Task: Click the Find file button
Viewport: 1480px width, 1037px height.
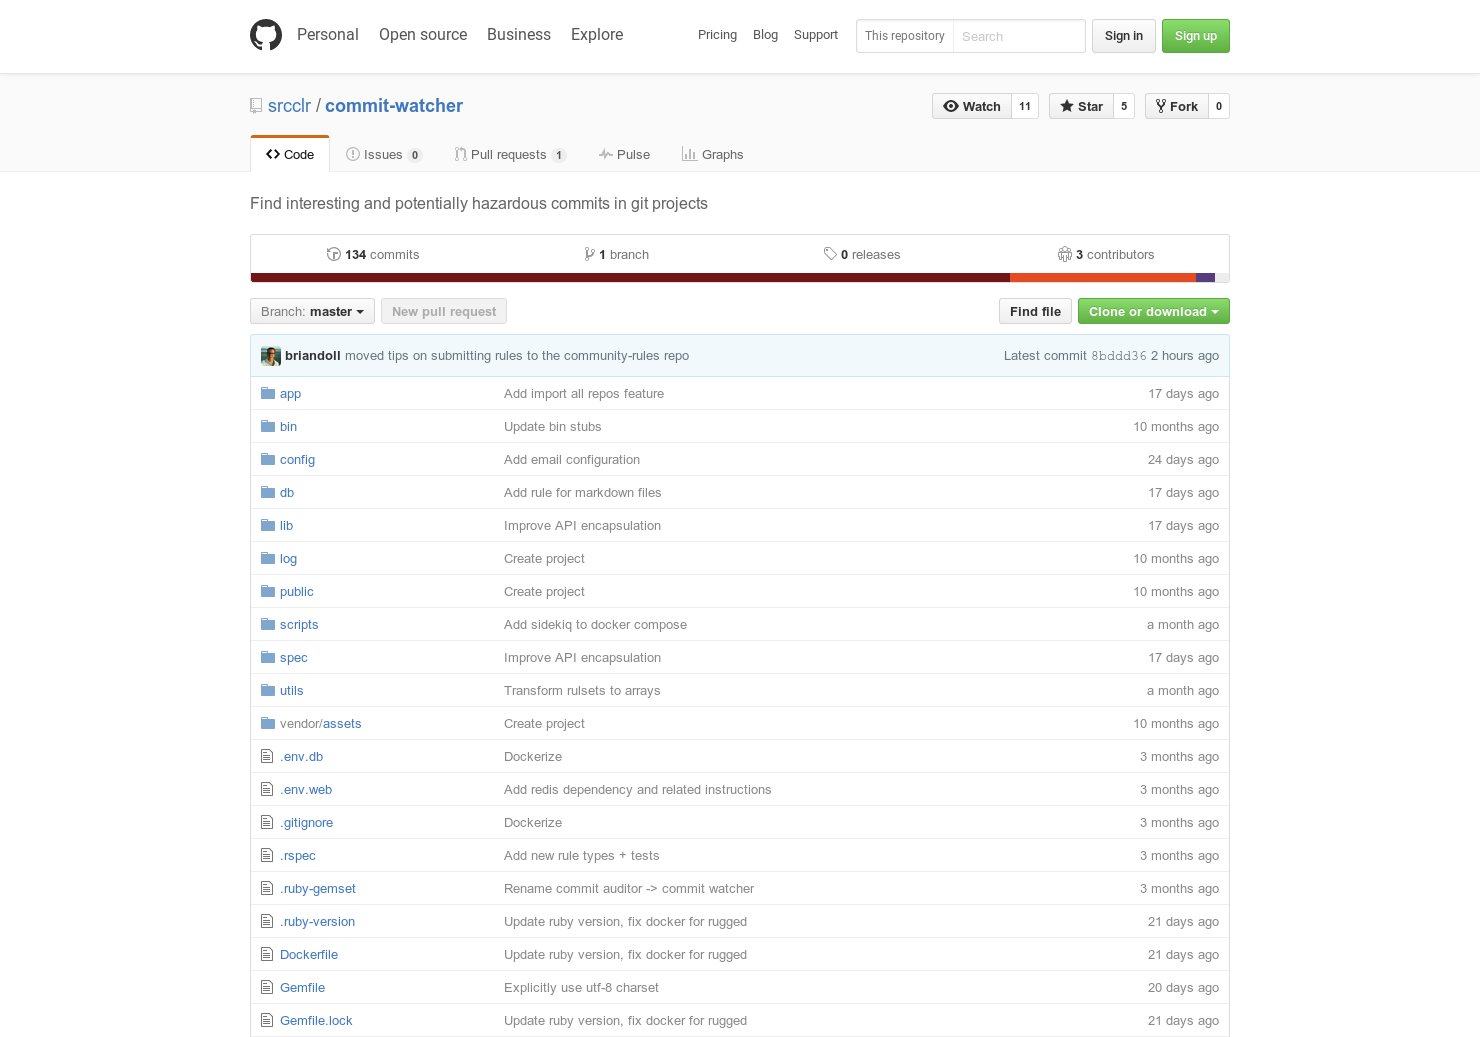Action: [x=1035, y=311]
